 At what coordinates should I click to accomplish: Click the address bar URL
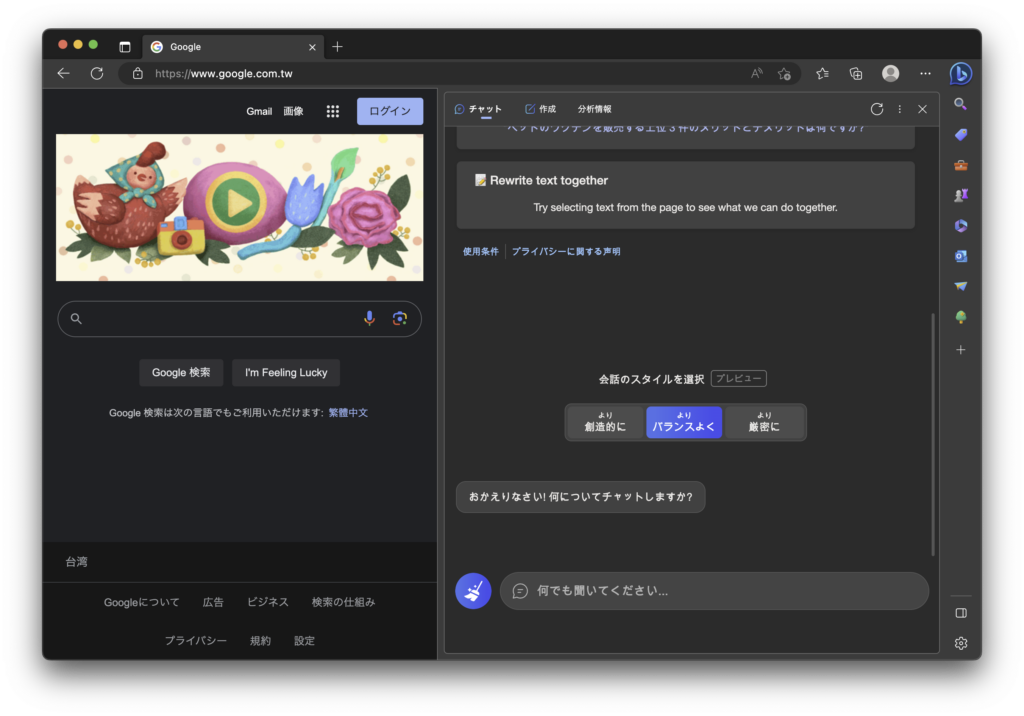click(x=223, y=74)
